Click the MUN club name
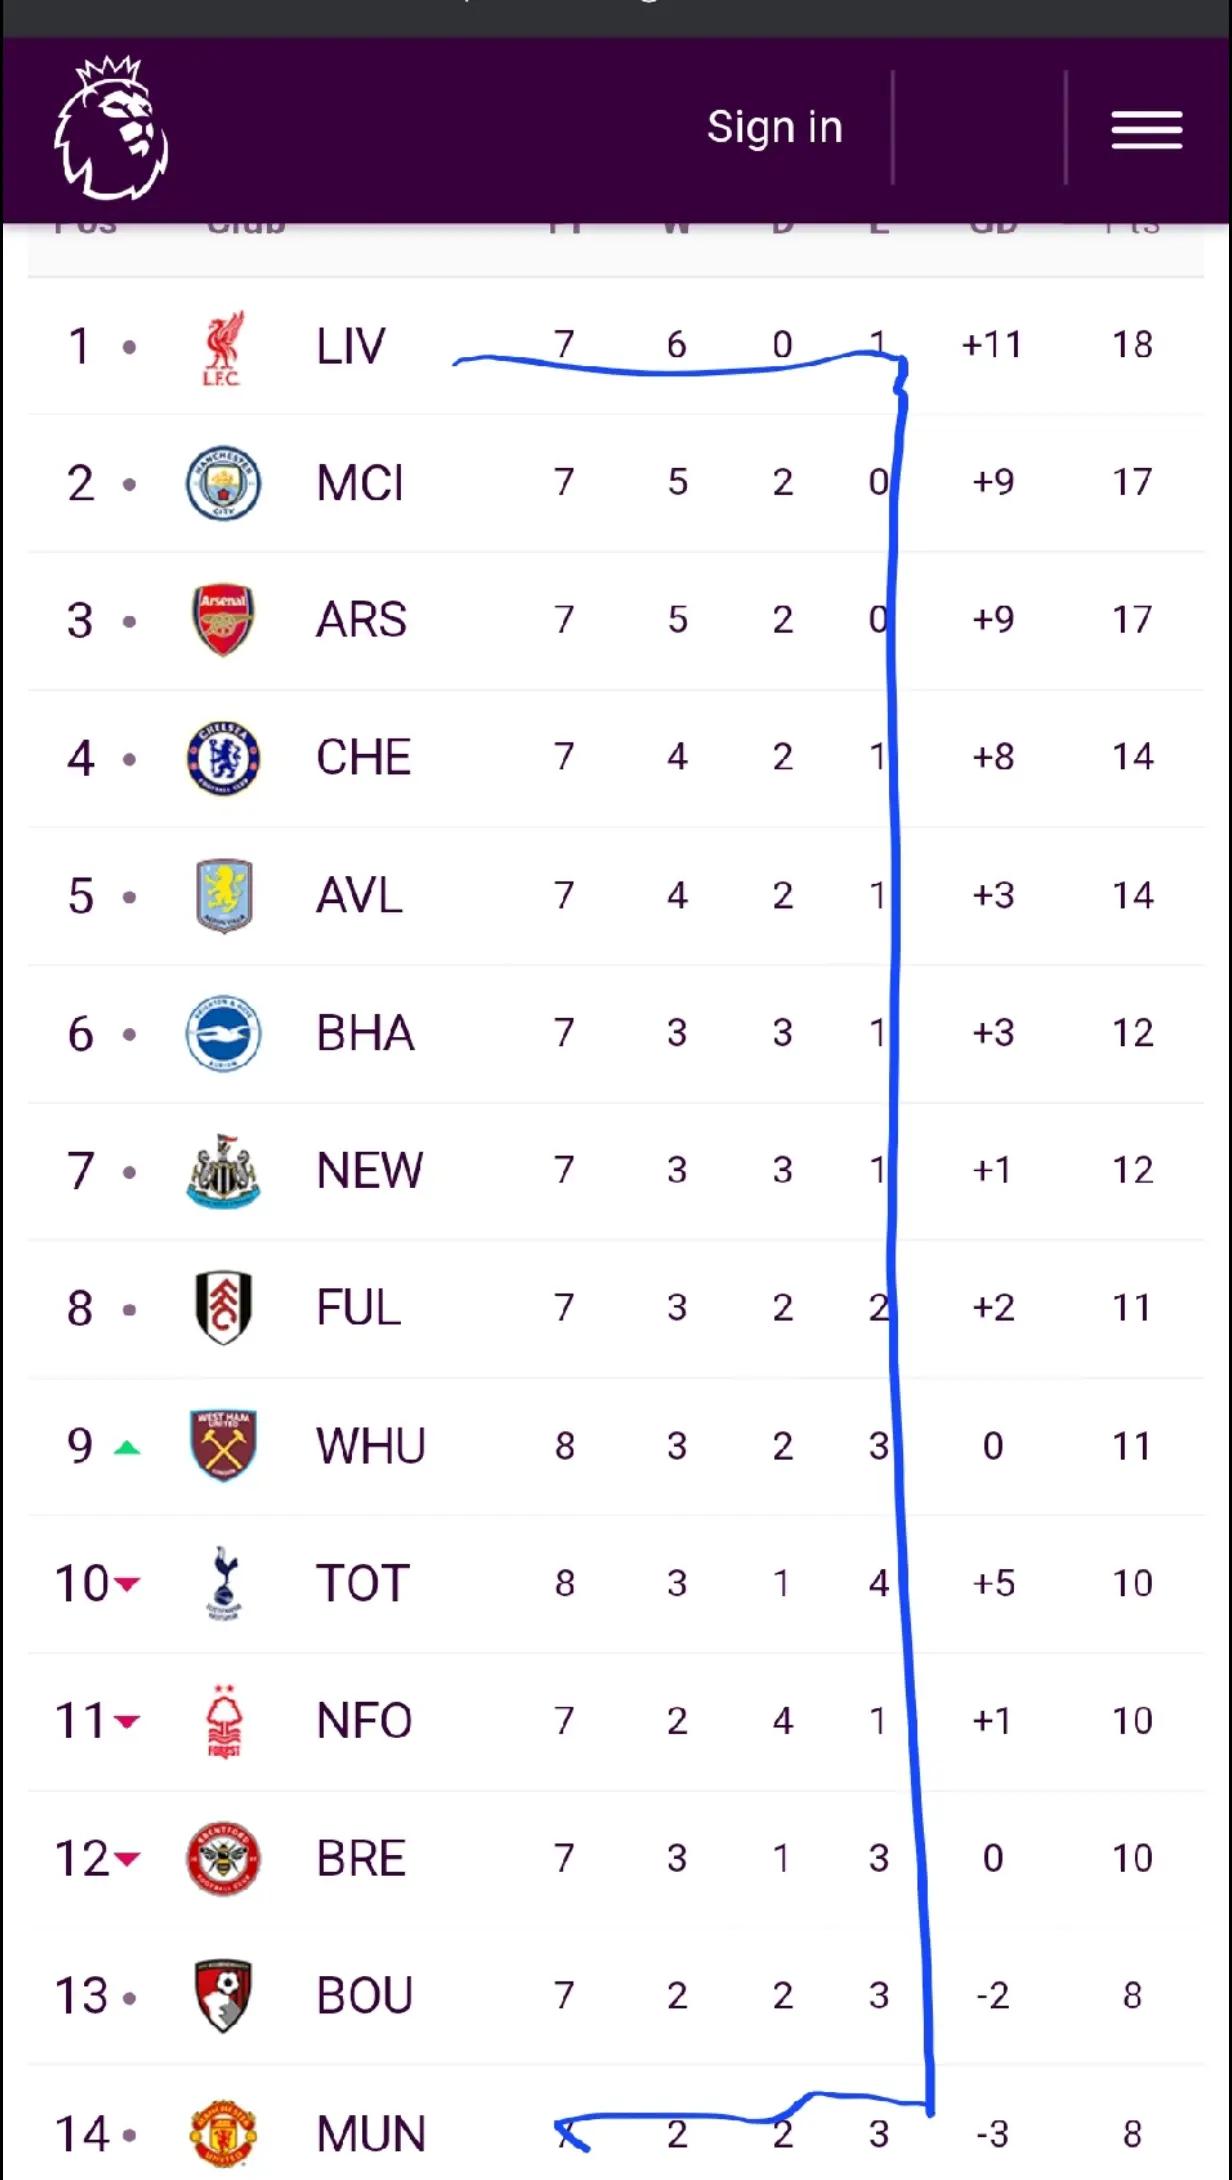Image resolution: width=1232 pixels, height=2180 pixels. pos(370,2134)
